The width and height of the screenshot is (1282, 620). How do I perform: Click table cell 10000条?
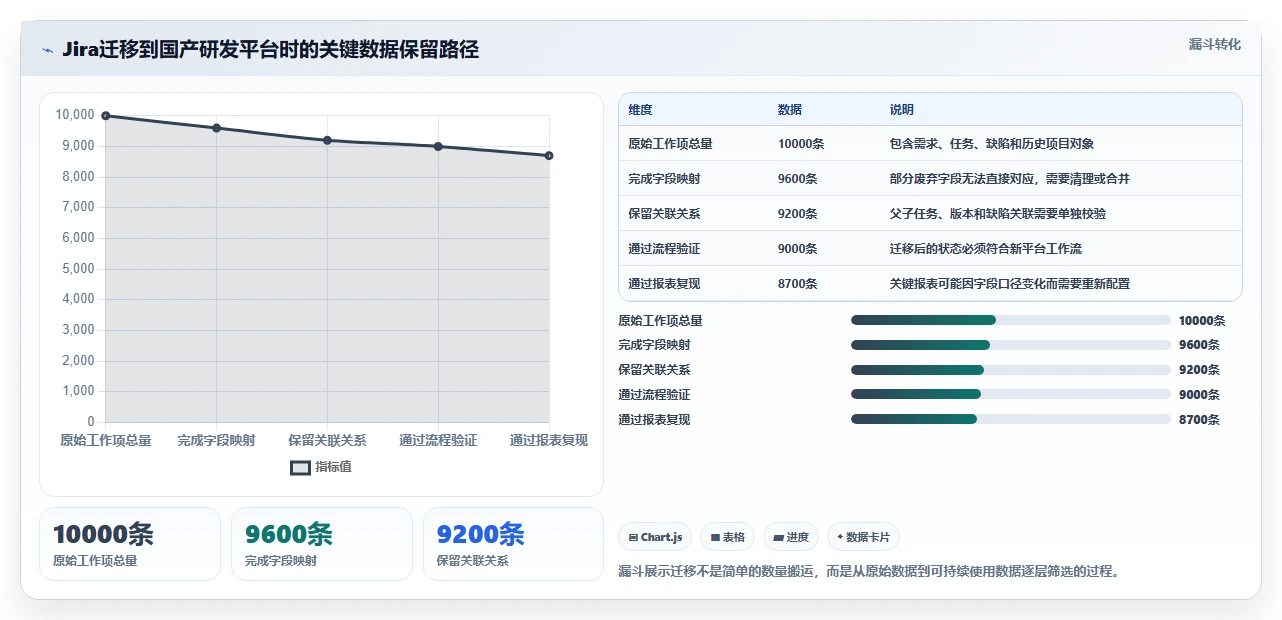coord(801,144)
